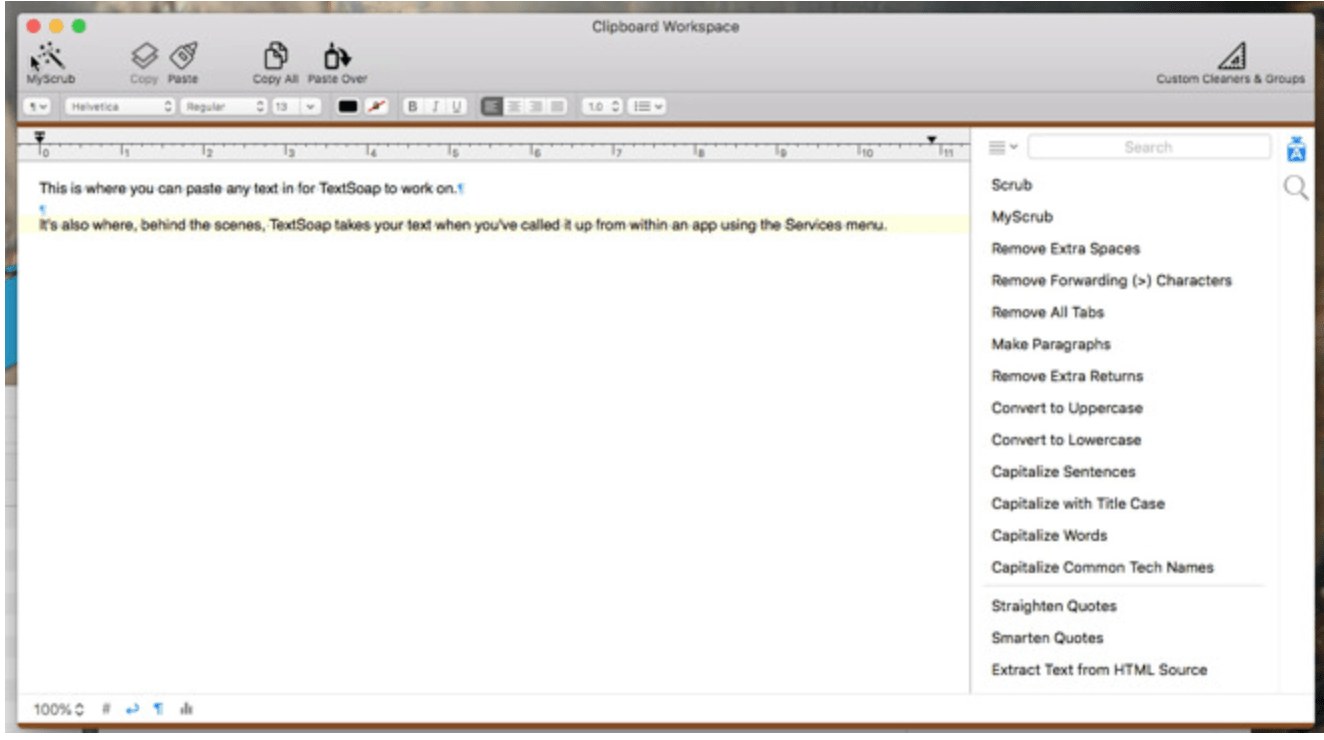Open the Helvetica font family dropdown
This screenshot has height=740, width=1324.
(120, 106)
